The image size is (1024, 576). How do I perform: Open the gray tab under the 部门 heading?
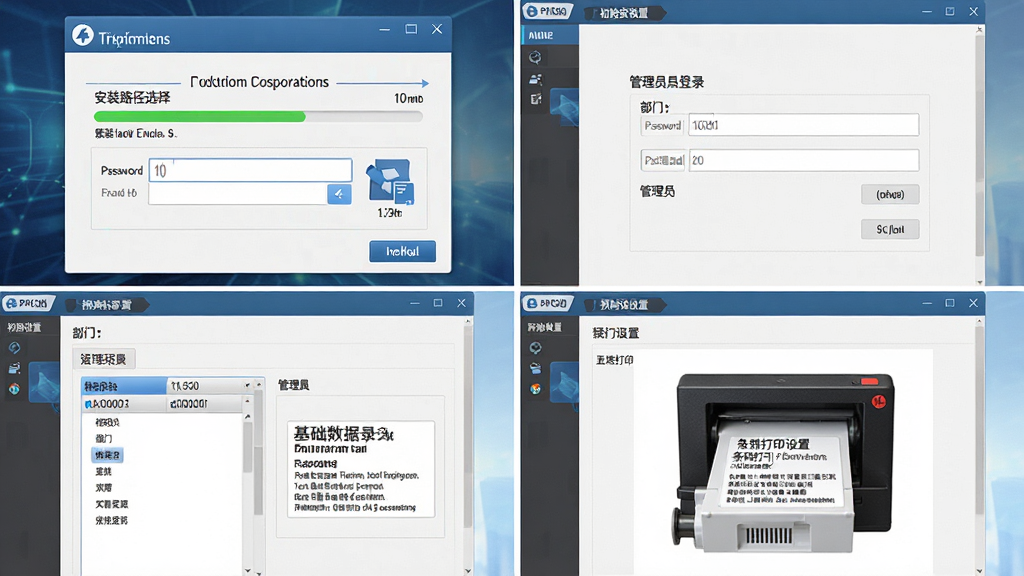click(104, 359)
